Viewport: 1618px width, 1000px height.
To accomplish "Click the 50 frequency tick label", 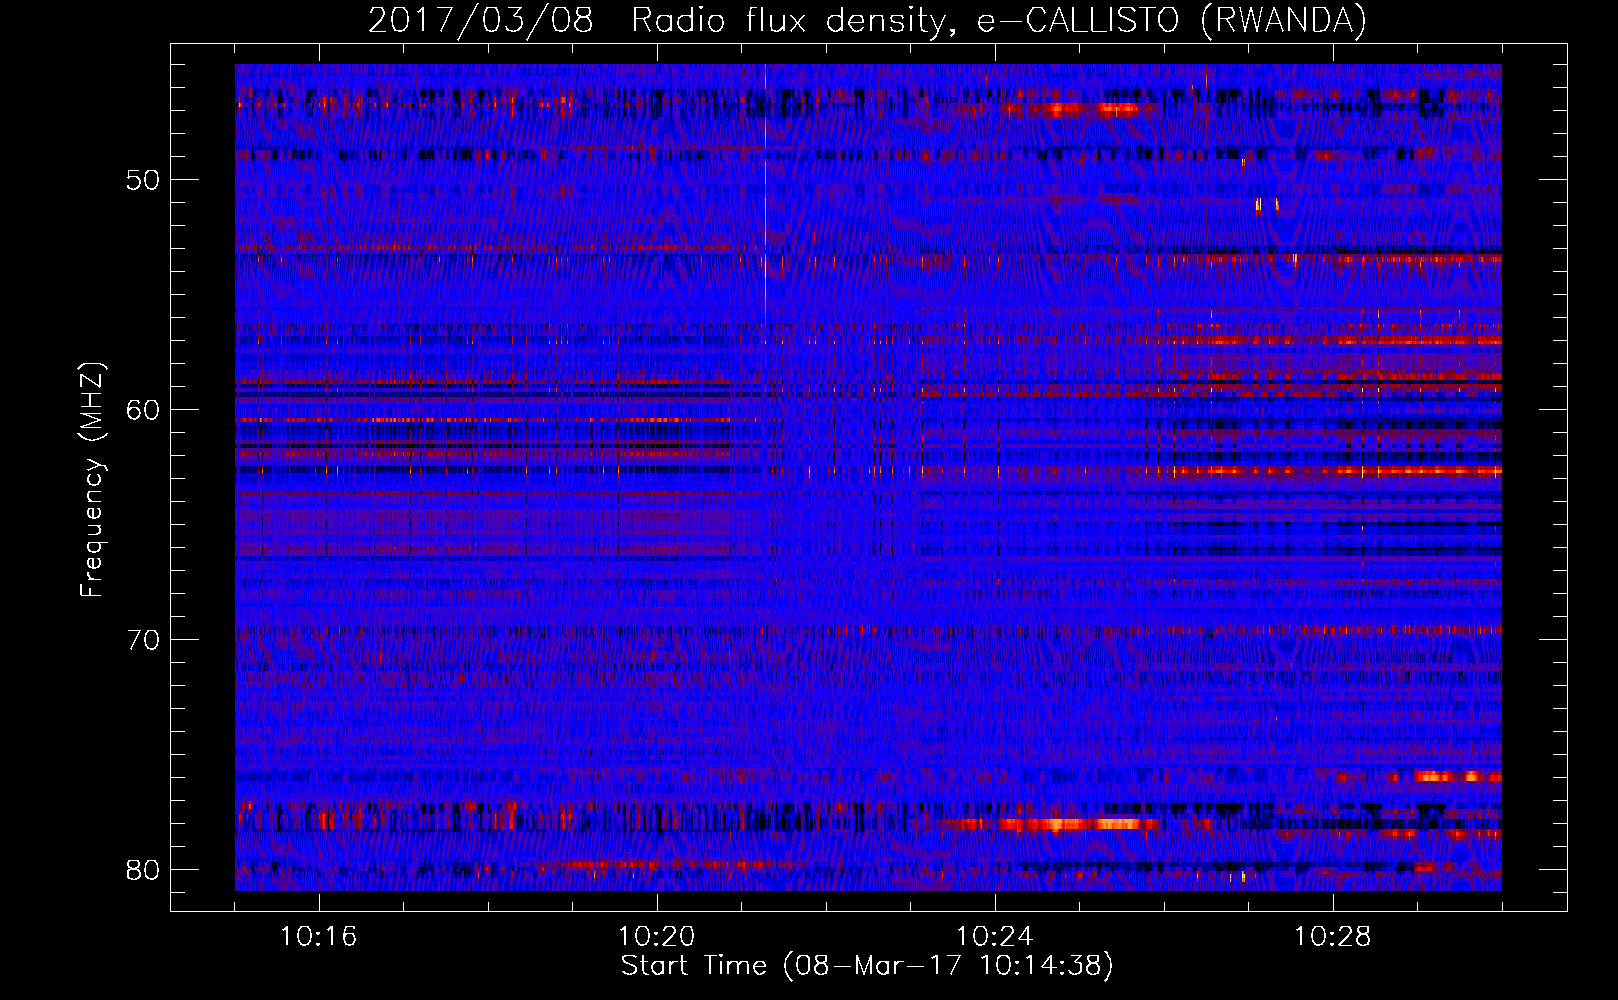I will pos(143,180).
